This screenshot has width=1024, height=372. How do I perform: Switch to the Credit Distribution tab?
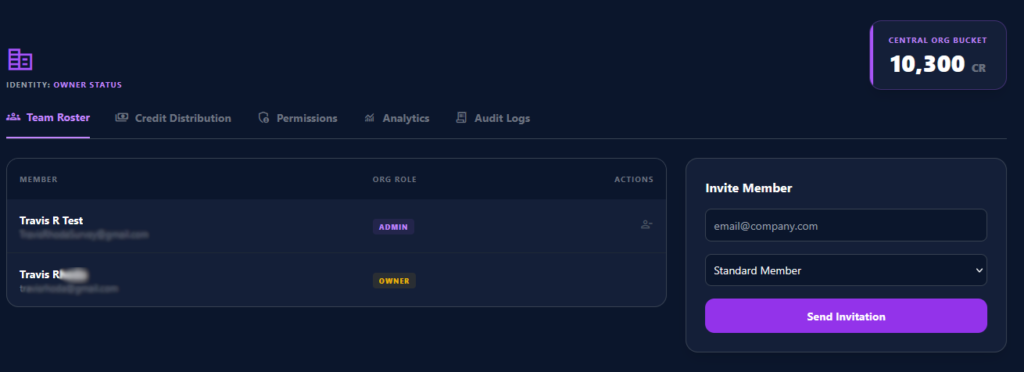pyautogui.click(x=173, y=118)
